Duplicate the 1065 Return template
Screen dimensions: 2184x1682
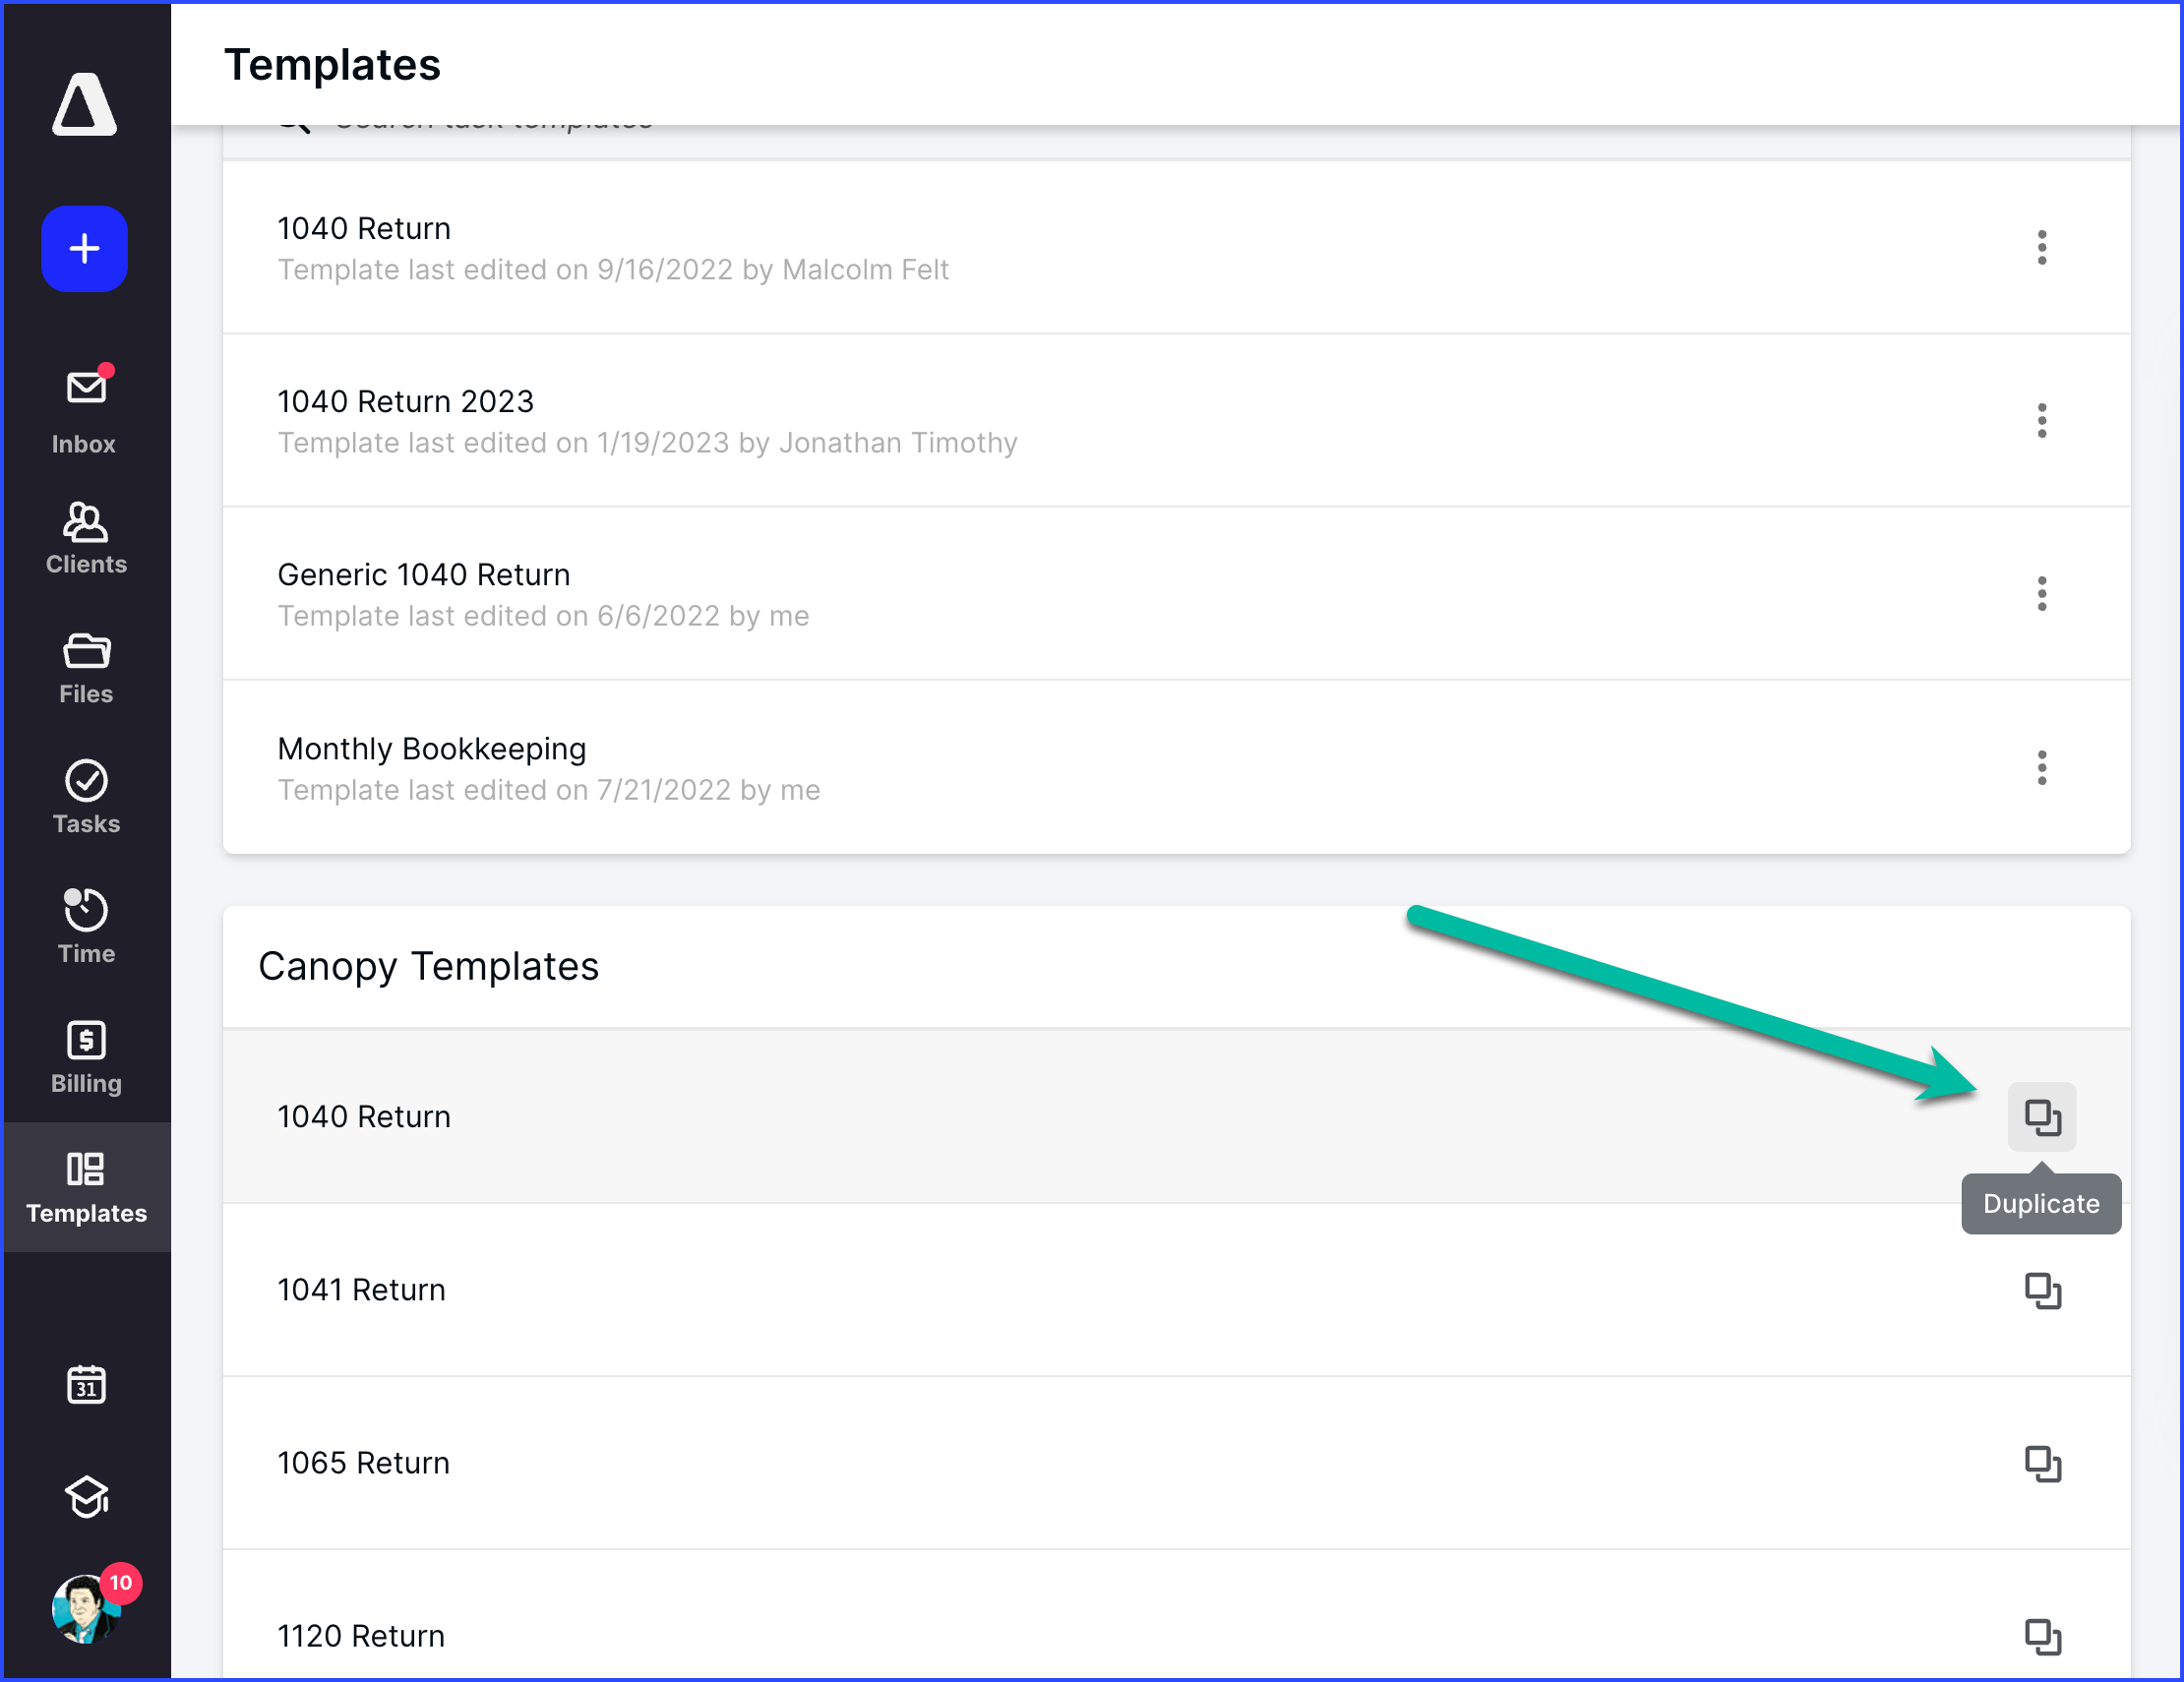coord(2043,1464)
